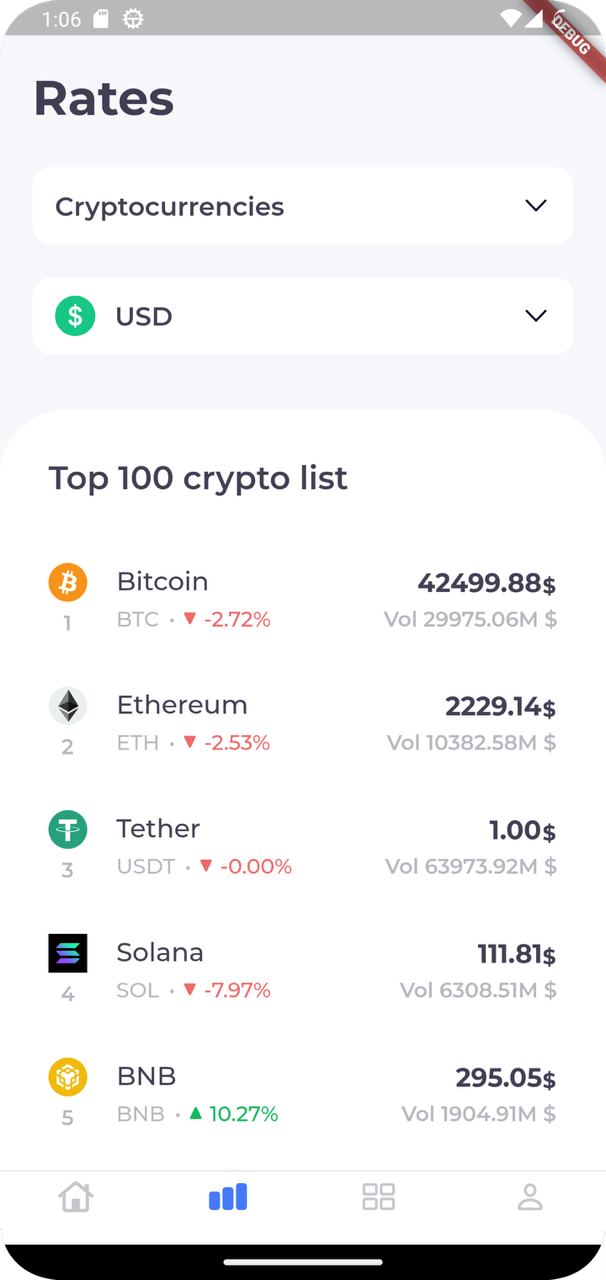Tap the Tether logo icon
The width and height of the screenshot is (606, 1280).
tap(68, 829)
